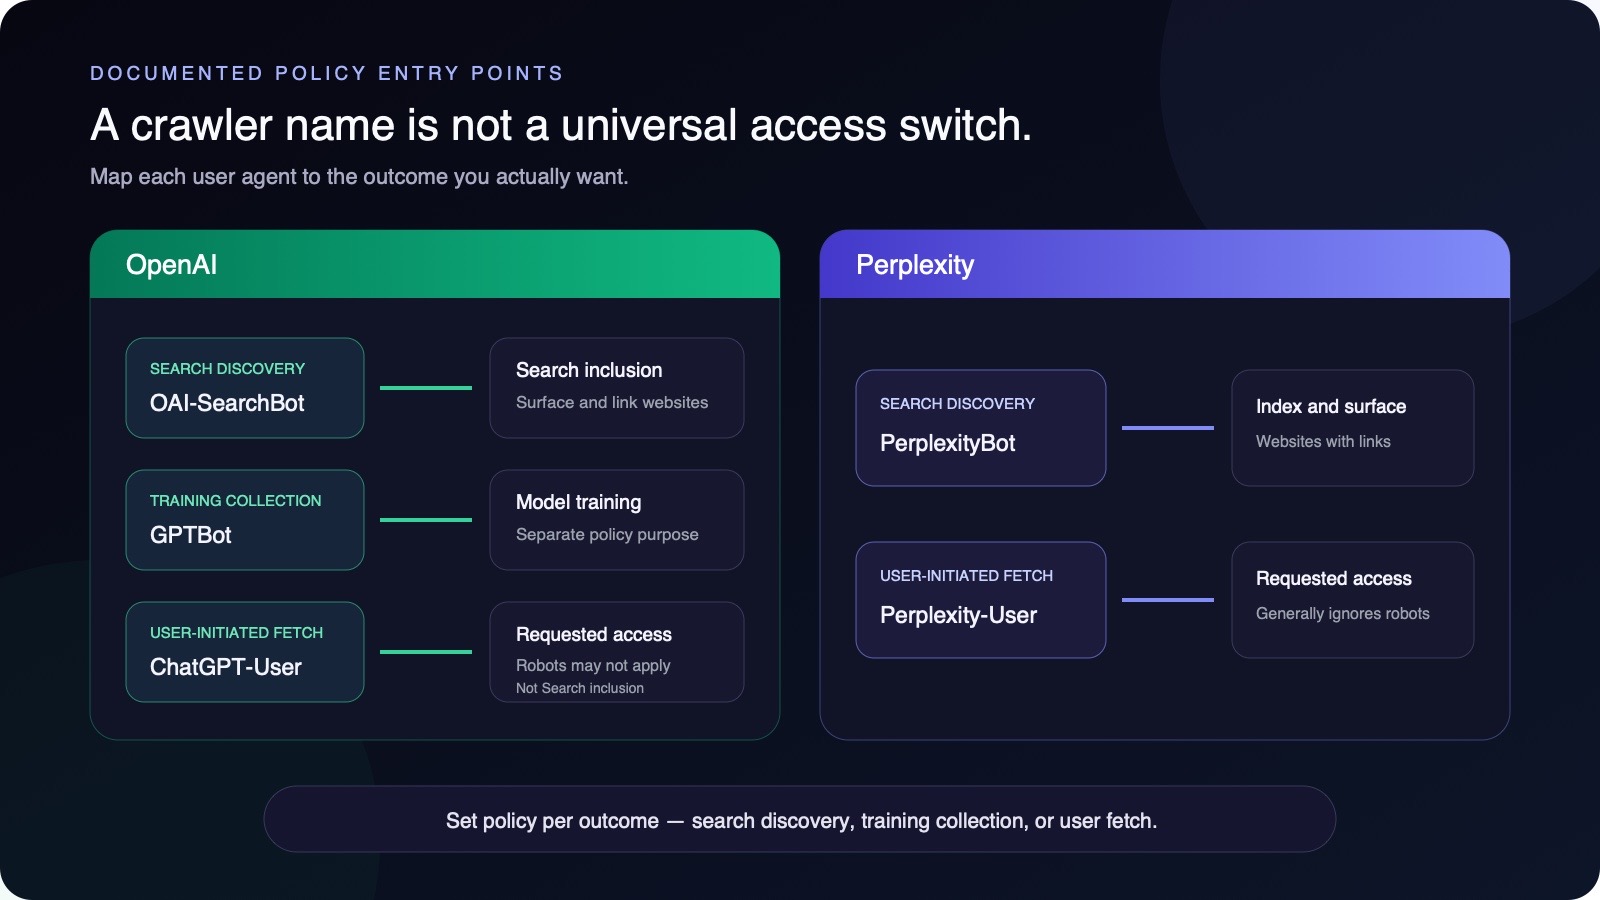
Task: Click the OpenAI panel header
Action: click(x=435, y=264)
